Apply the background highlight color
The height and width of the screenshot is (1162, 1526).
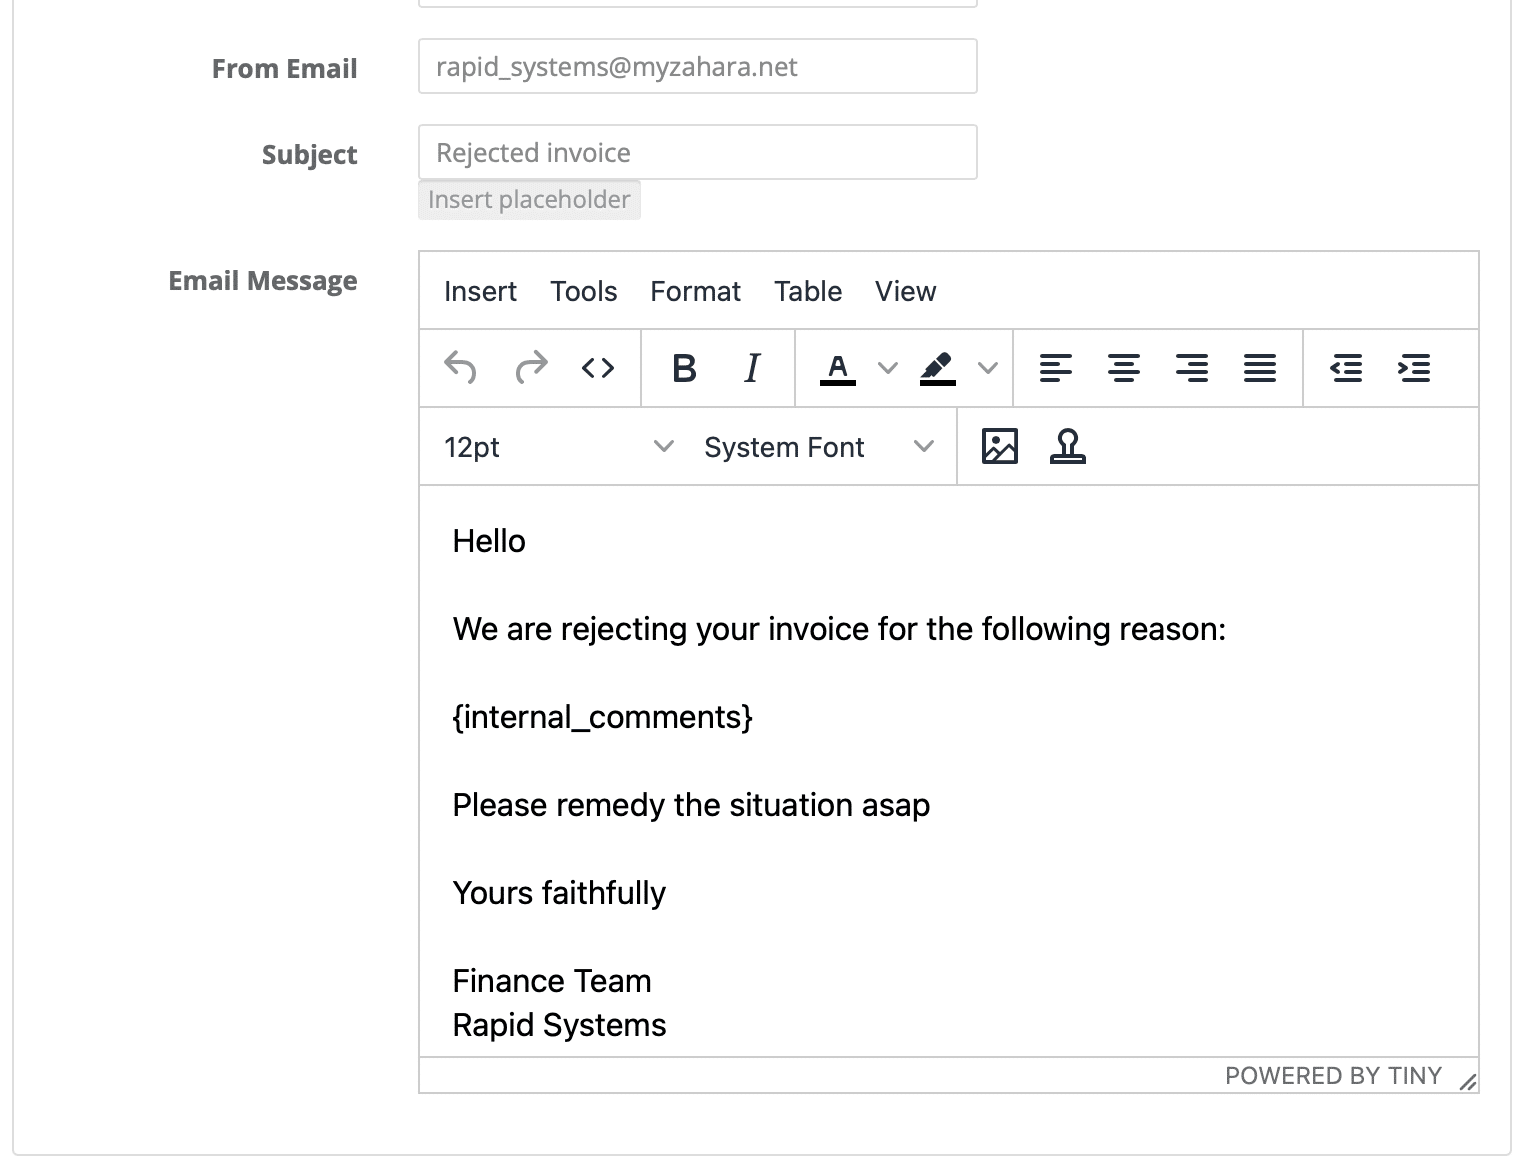(x=937, y=368)
